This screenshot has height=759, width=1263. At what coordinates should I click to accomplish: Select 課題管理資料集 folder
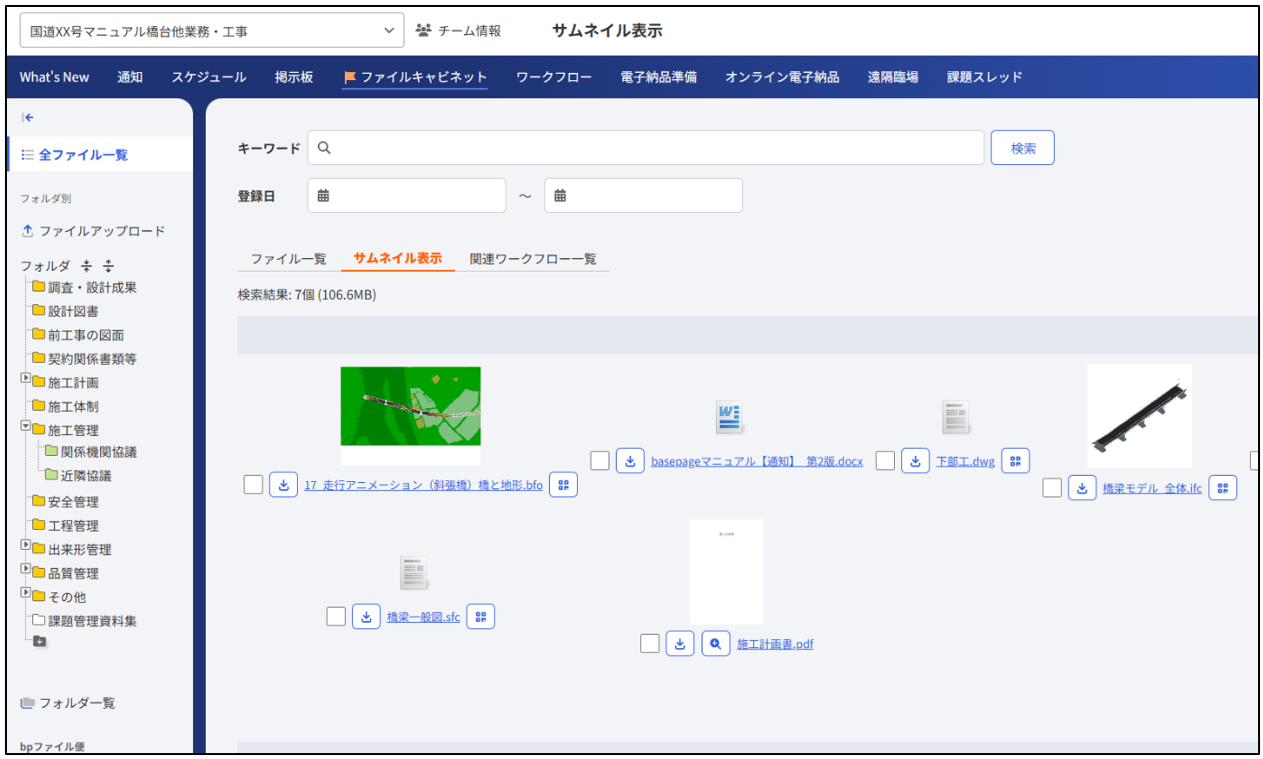92,621
